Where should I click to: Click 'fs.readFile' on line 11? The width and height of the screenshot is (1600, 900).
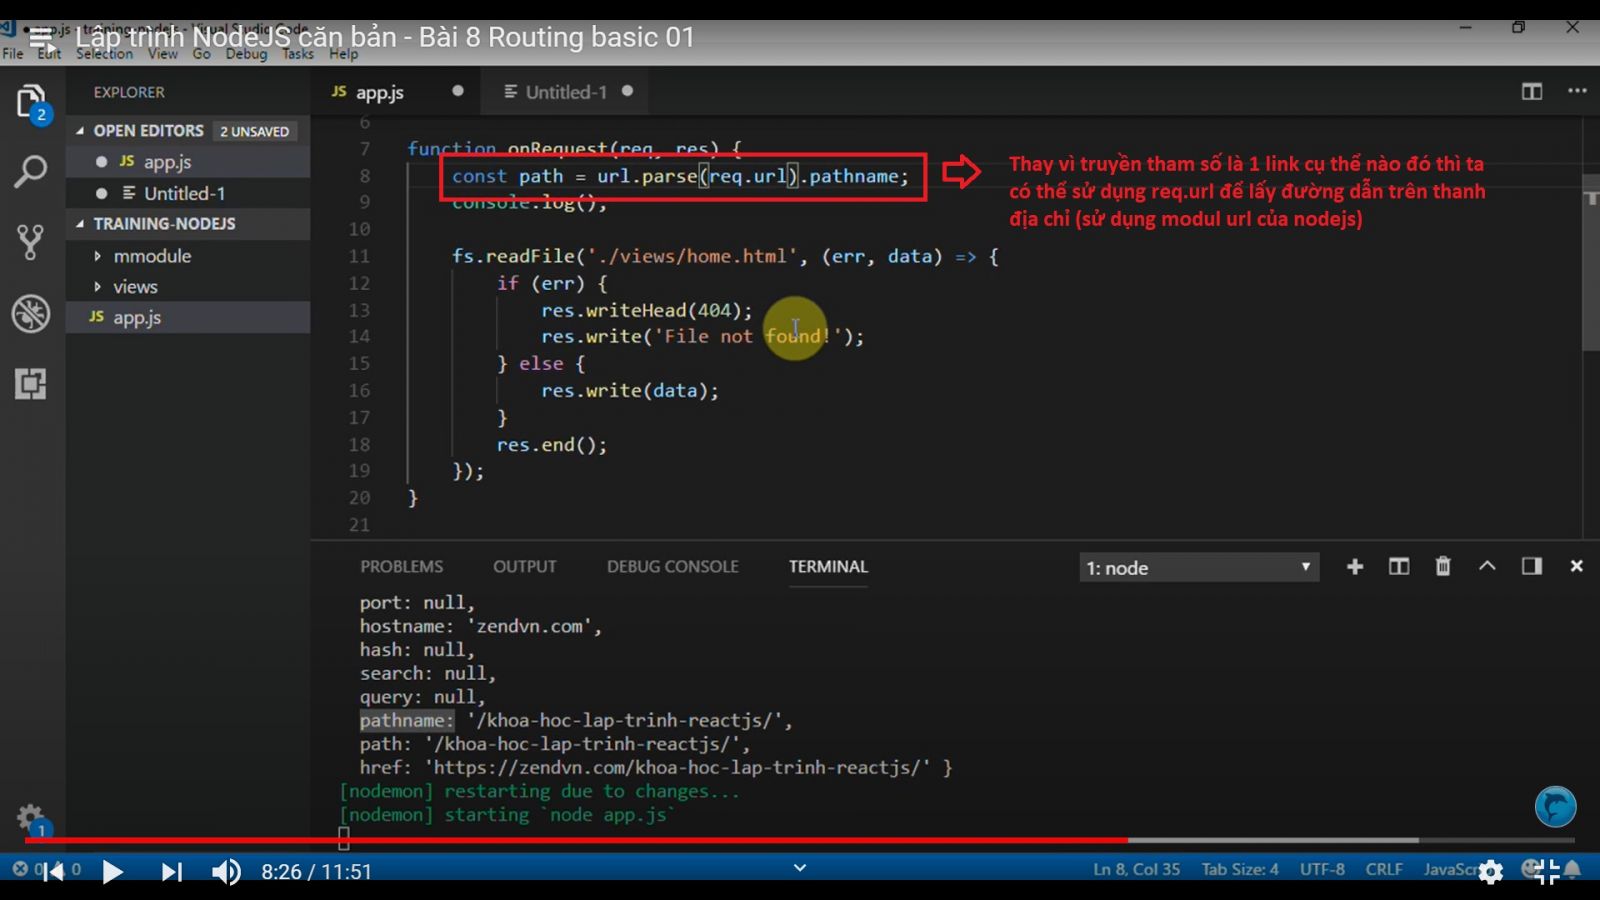(x=513, y=257)
